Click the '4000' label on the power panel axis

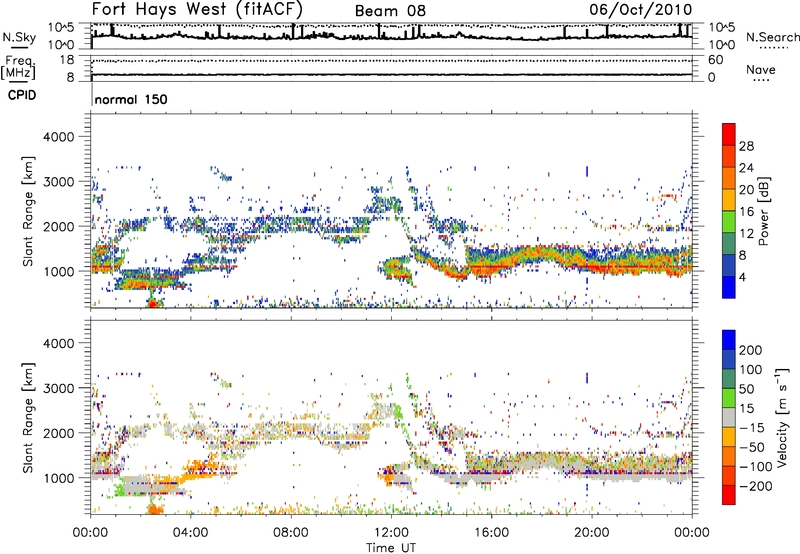pyautogui.click(x=58, y=137)
